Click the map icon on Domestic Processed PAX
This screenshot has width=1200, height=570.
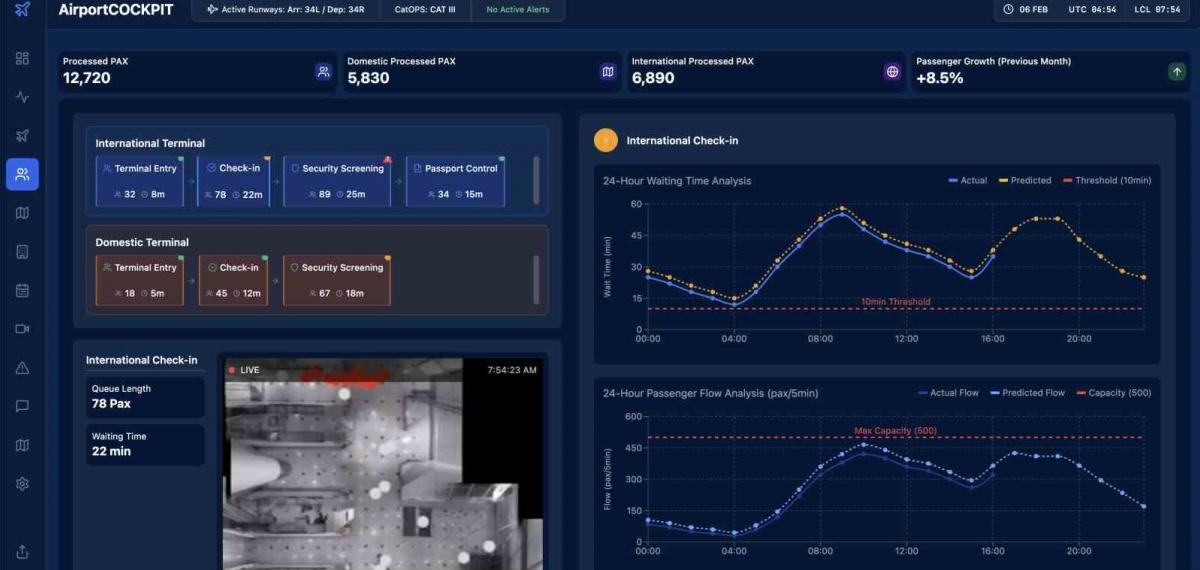(x=607, y=72)
